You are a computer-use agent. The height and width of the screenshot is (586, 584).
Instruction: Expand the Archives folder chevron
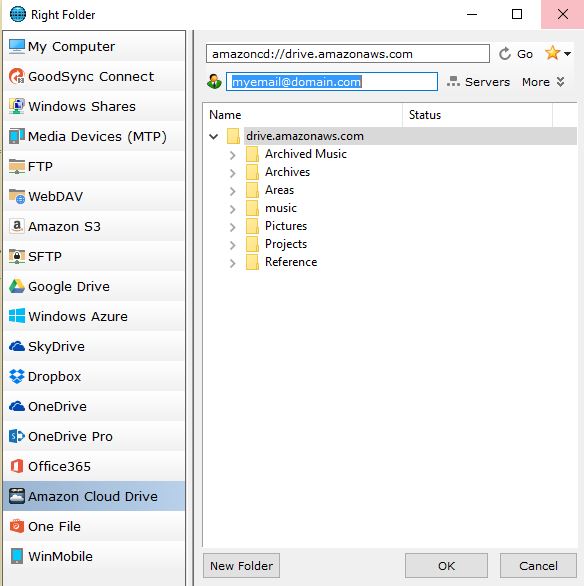232,173
